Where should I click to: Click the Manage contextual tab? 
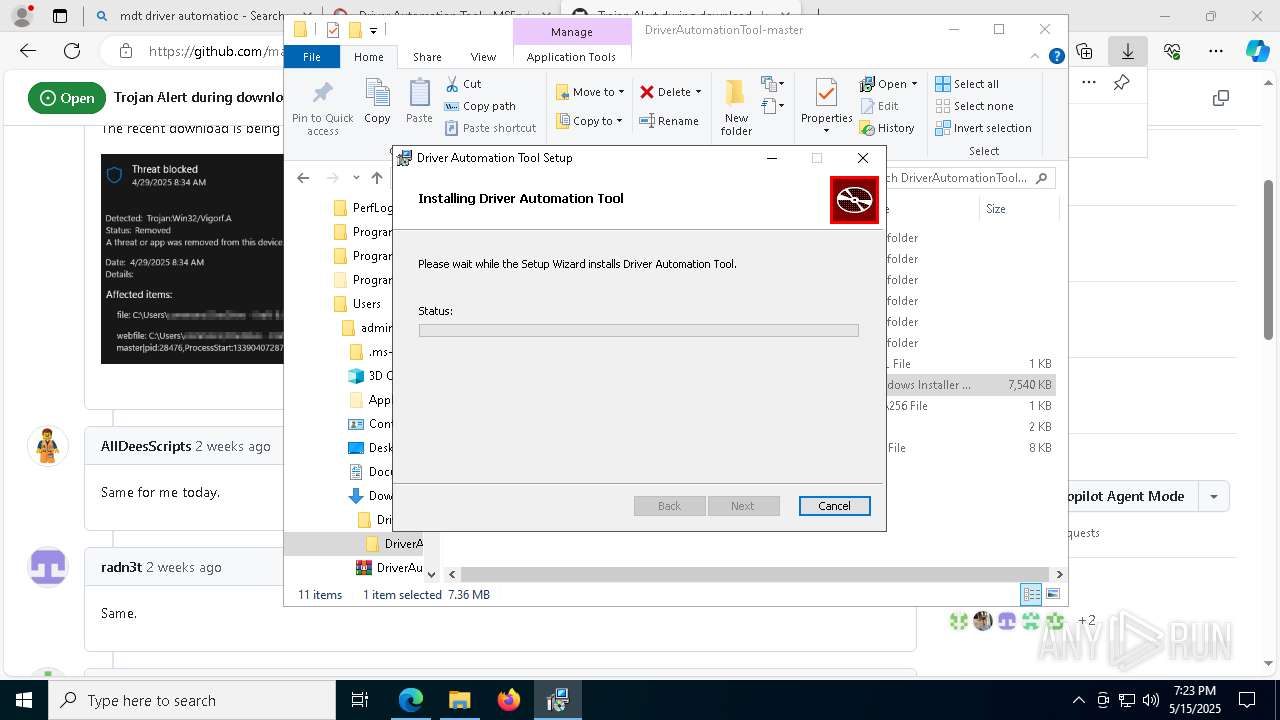(x=572, y=32)
